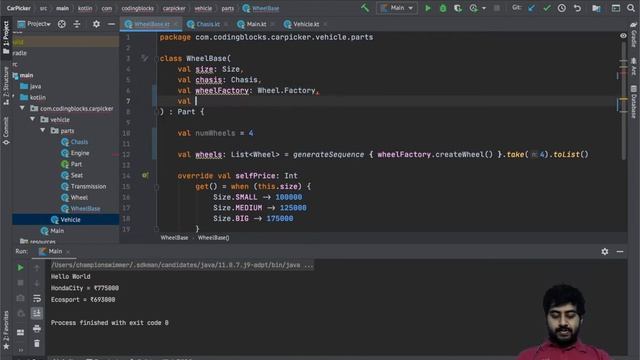Open Run panel settings gear
This screenshot has width=640, height=360.
point(604,251)
